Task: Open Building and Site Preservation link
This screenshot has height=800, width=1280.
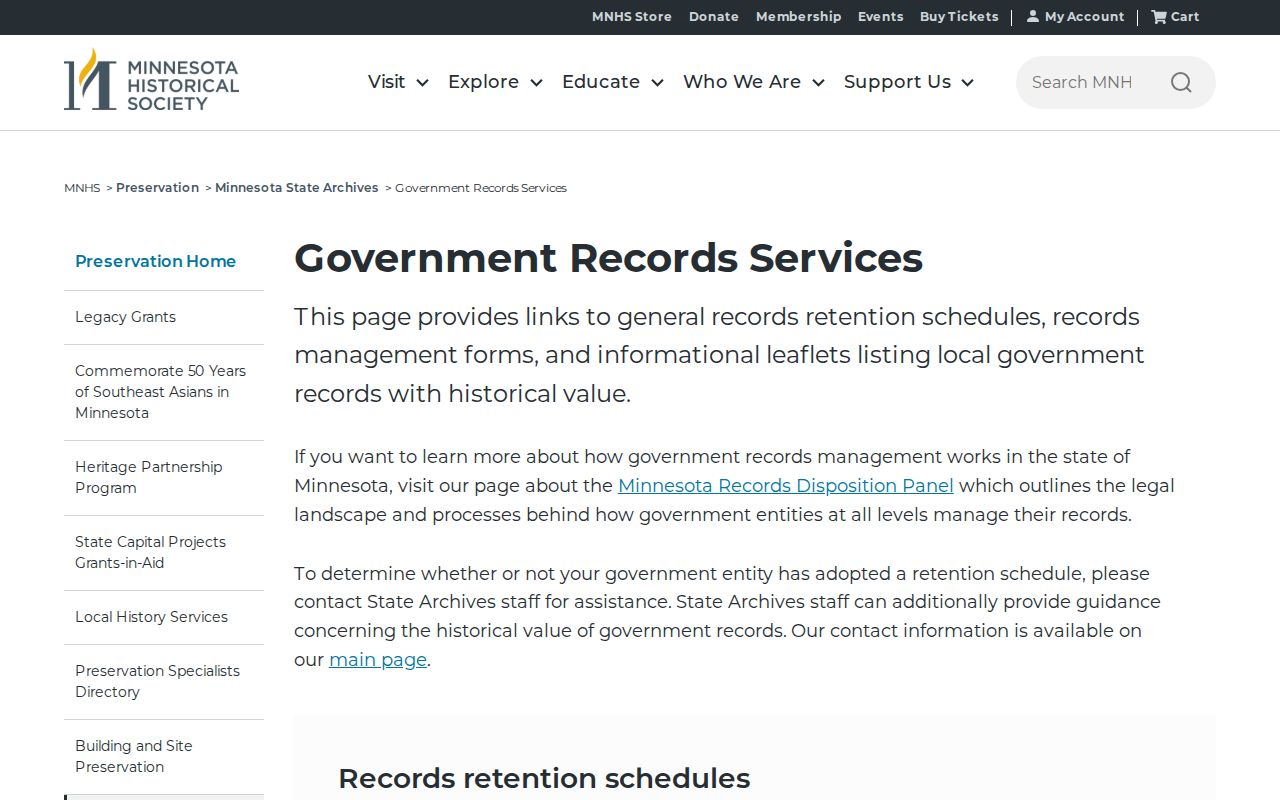Action: [134, 756]
